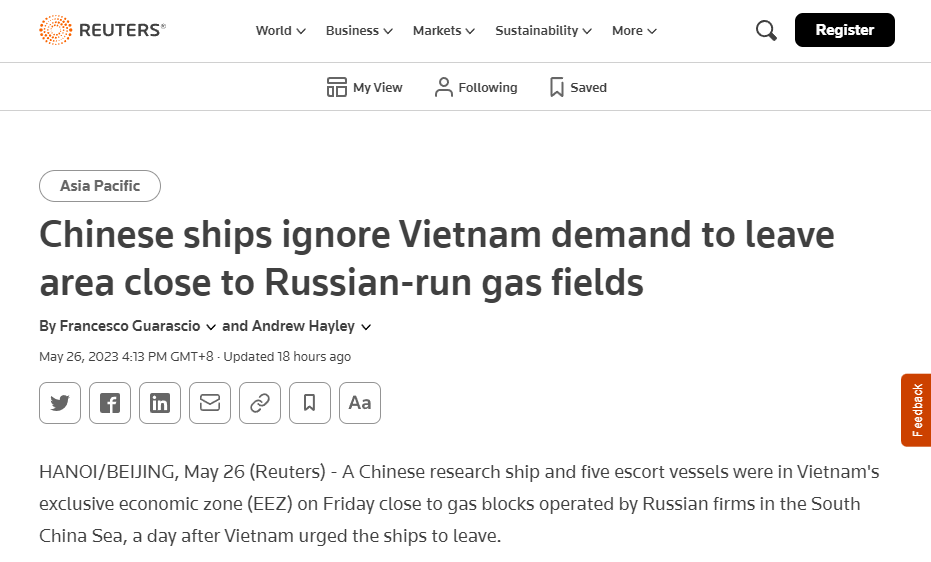Open the search magnifier icon
This screenshot has height=562, width=931.
click(x=766, y=31)
